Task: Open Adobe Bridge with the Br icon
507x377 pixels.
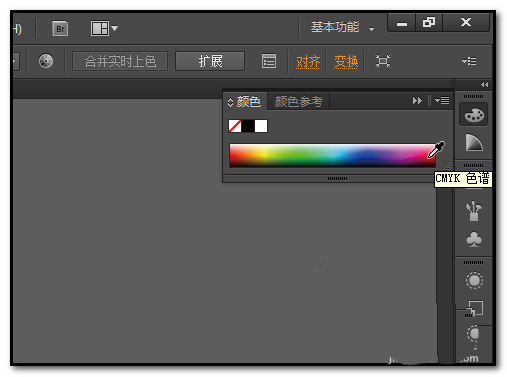Action: (x=60, y=29)
